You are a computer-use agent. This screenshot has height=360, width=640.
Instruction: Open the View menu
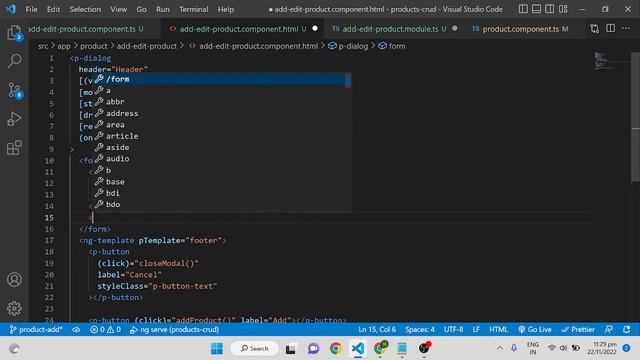click(x=118, y=9)
